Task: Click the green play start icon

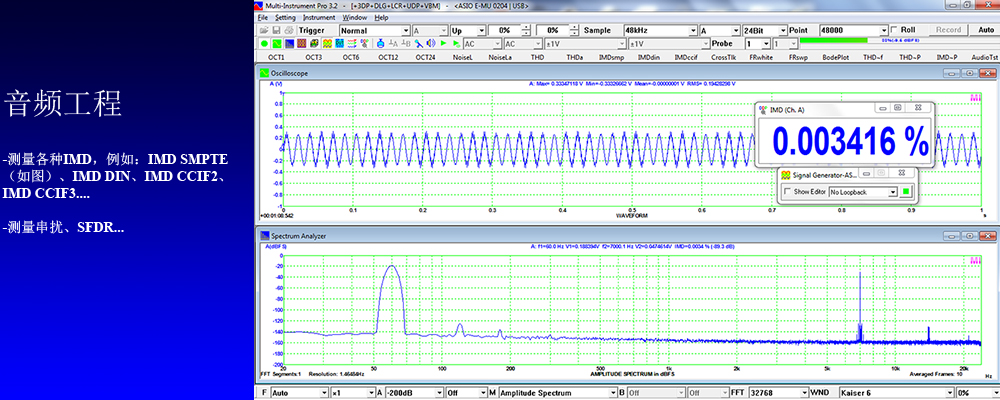Action: pyautogui.click(x=443, y=43)
